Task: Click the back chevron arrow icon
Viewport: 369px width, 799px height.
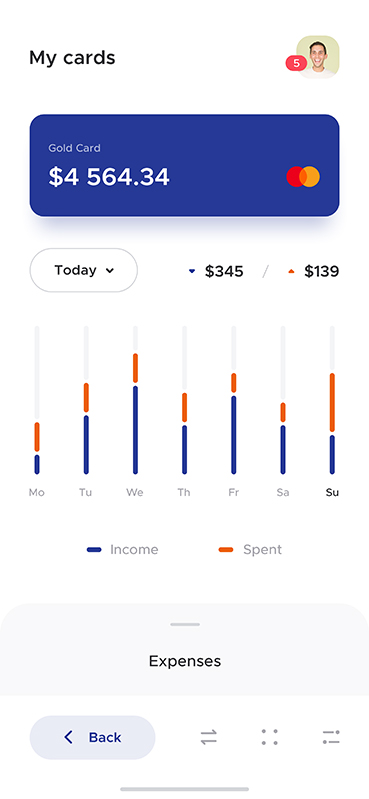Action: [x=68, y=737]
